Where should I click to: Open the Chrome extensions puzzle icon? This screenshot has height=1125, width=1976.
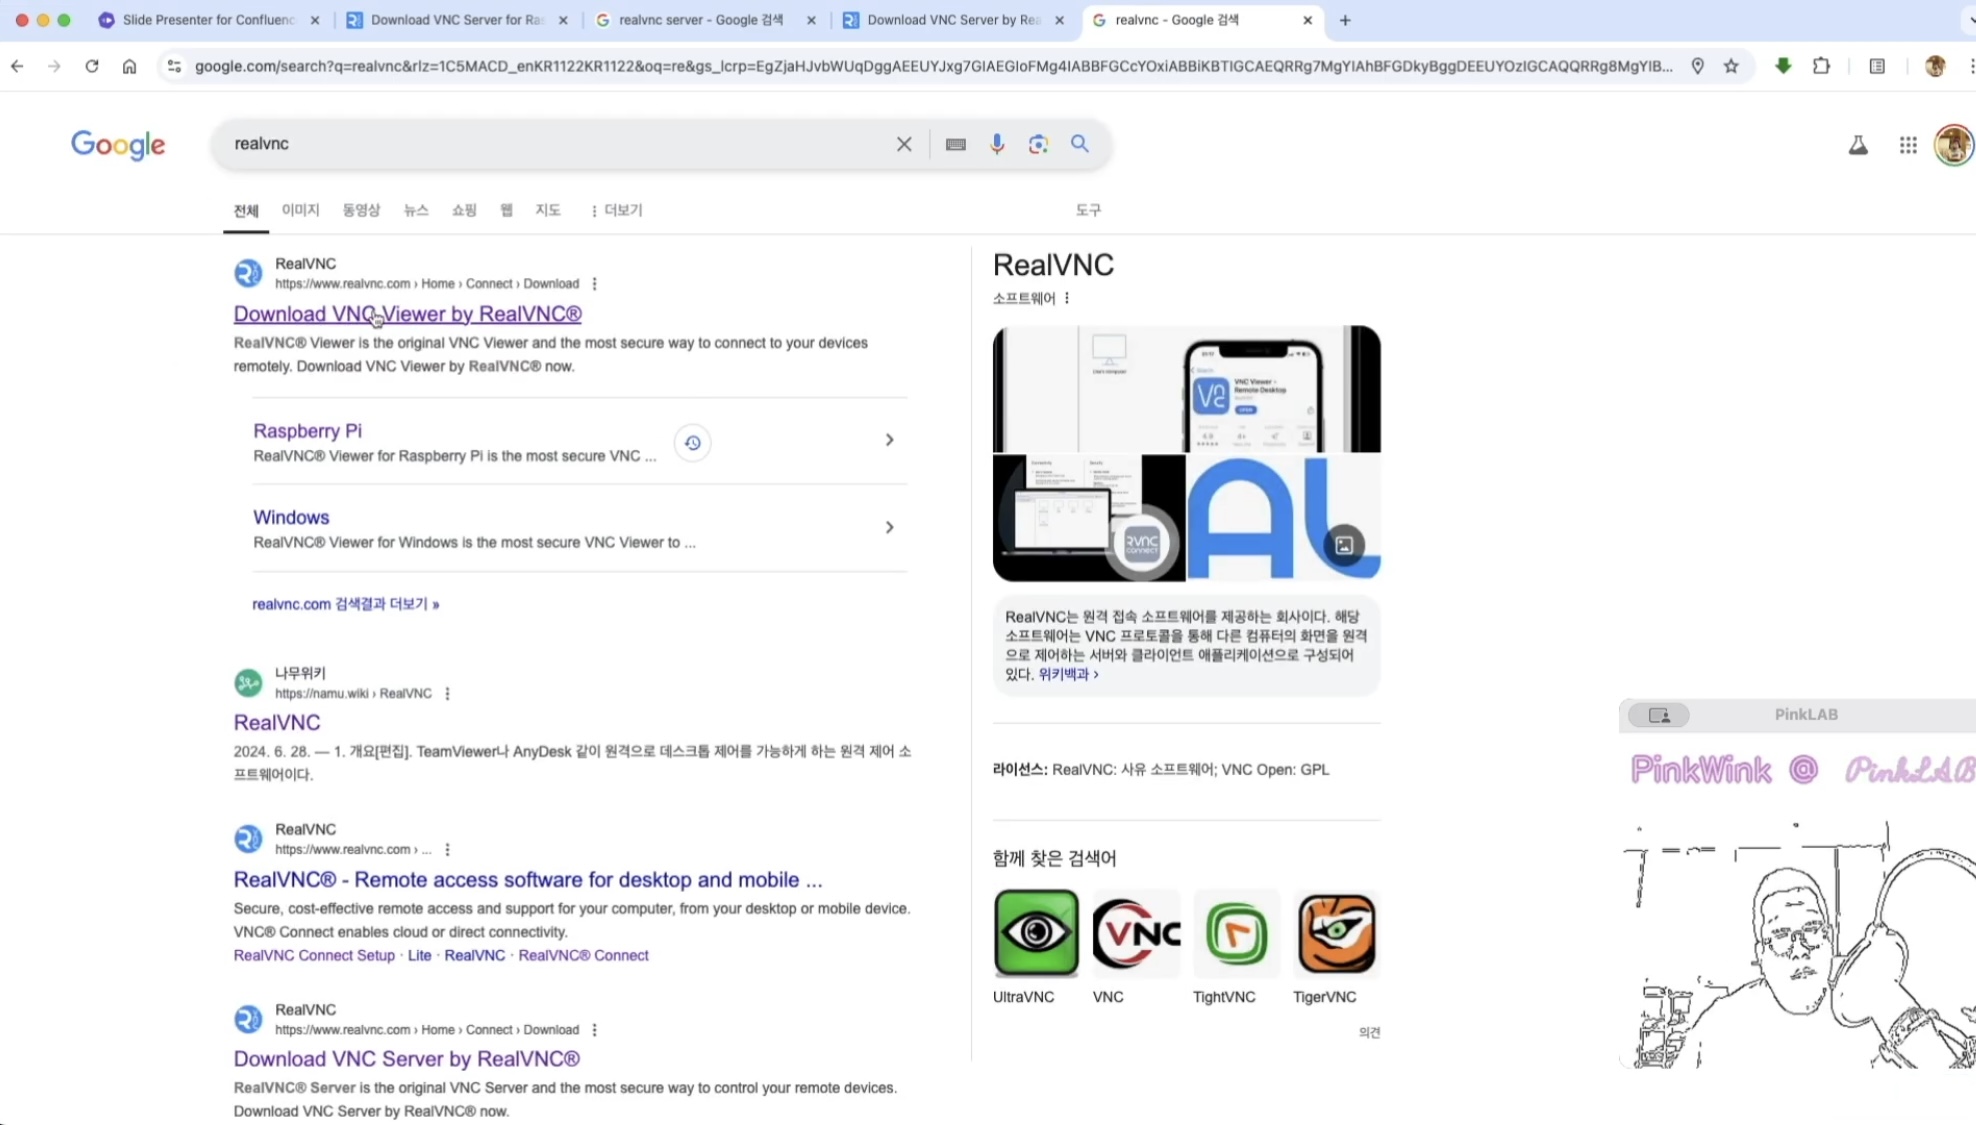coord(1821,66)
